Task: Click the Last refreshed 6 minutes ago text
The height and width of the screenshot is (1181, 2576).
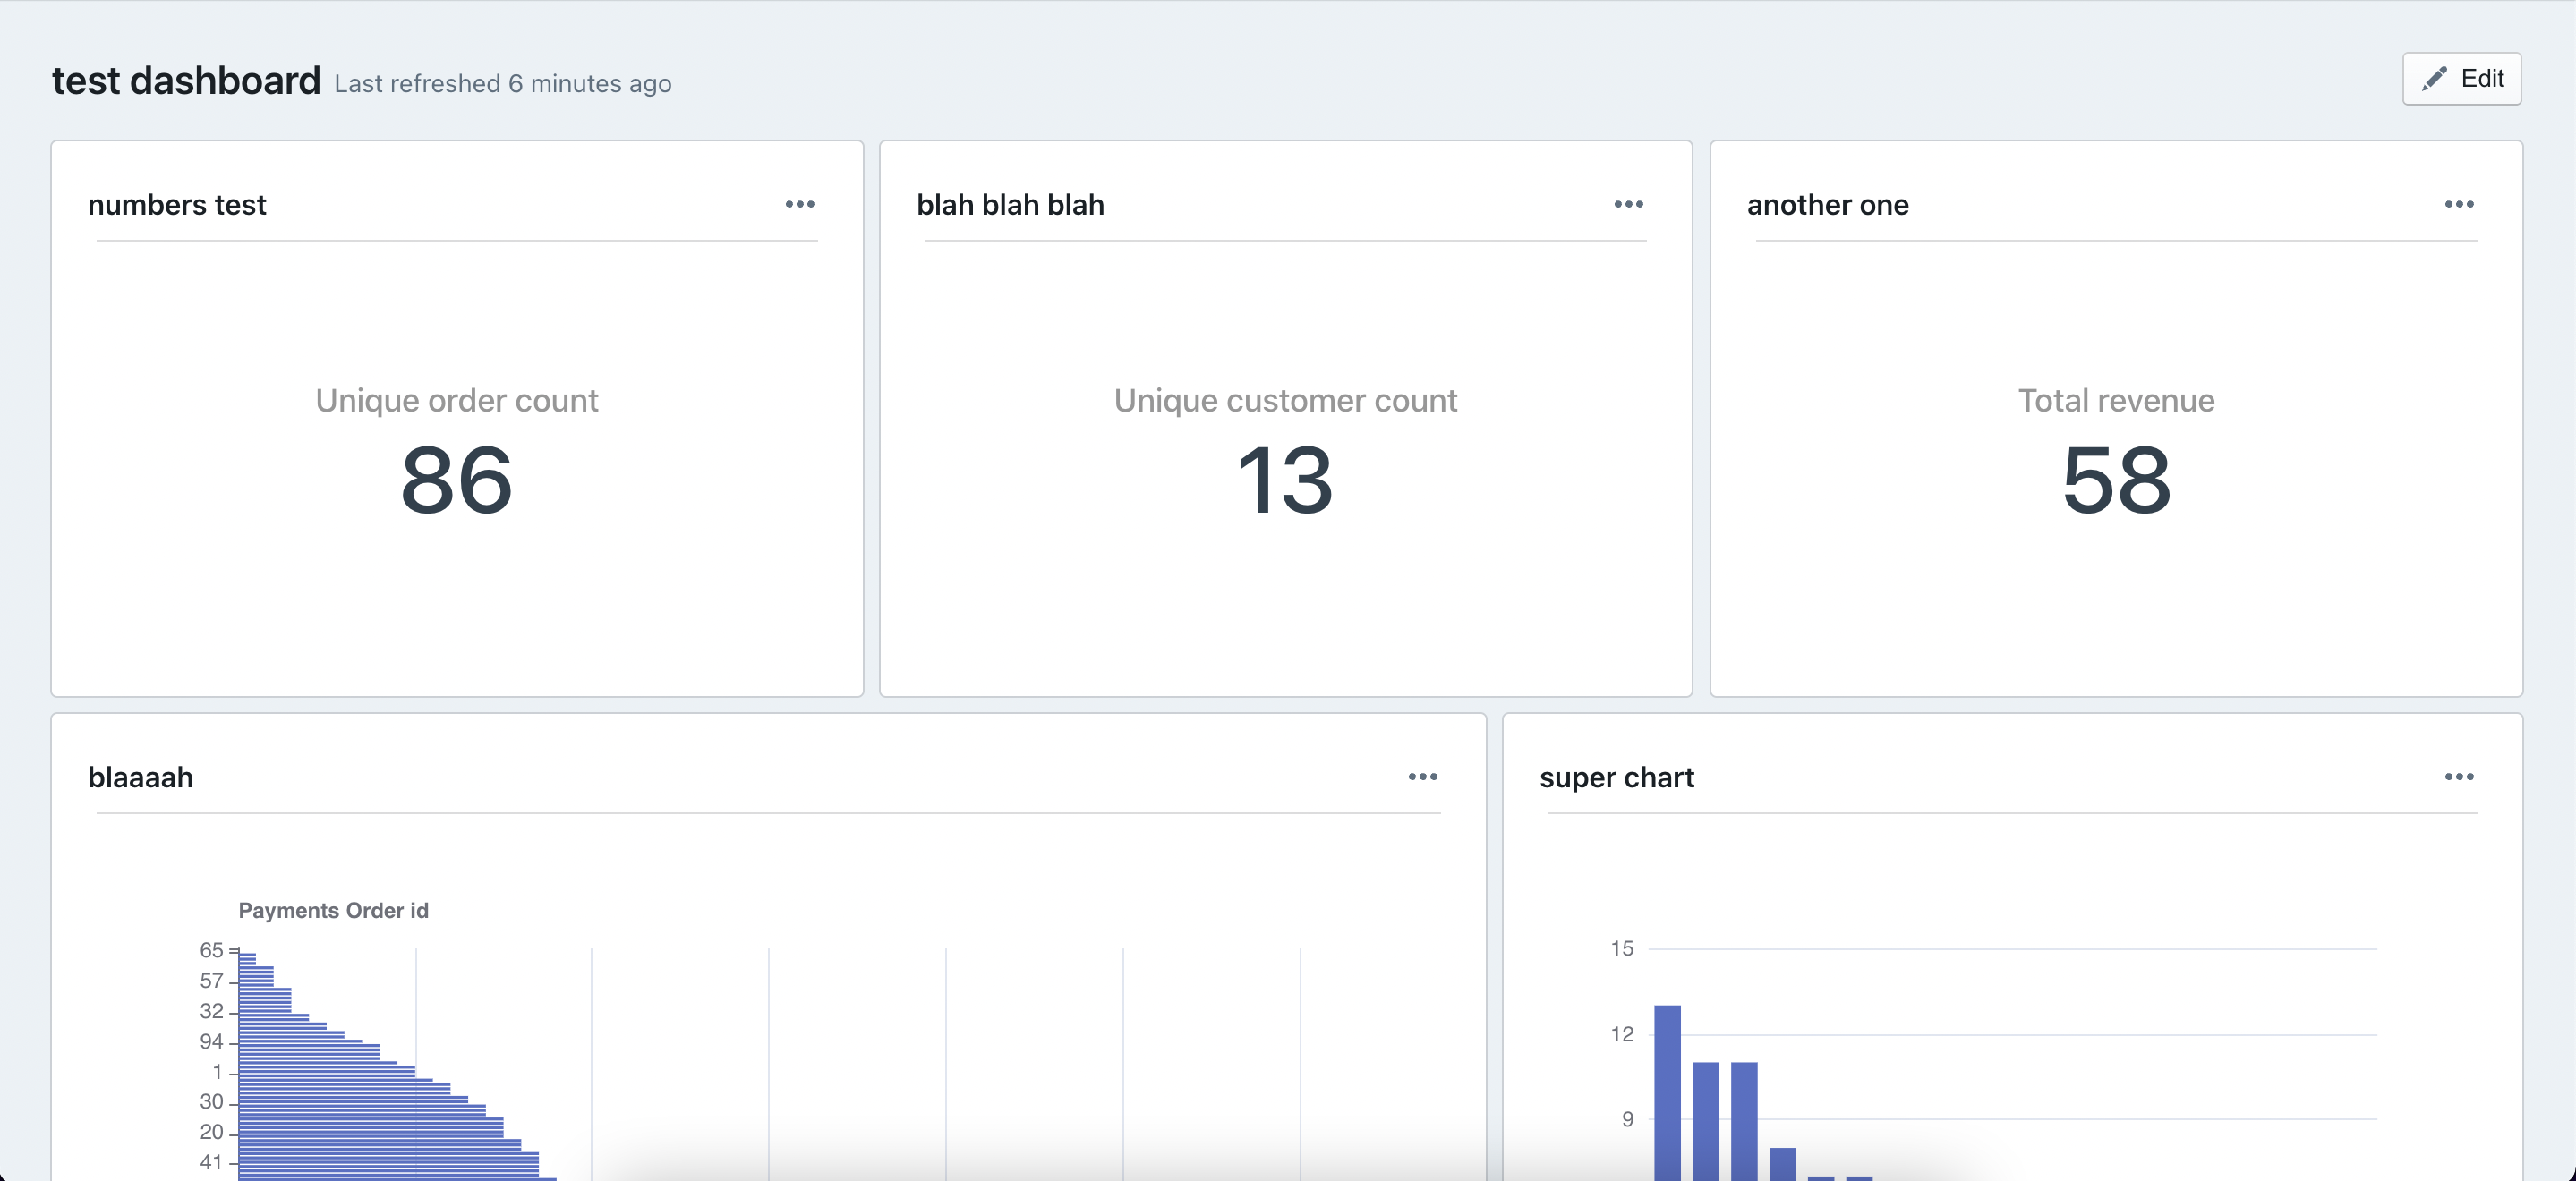Action: 503,83
